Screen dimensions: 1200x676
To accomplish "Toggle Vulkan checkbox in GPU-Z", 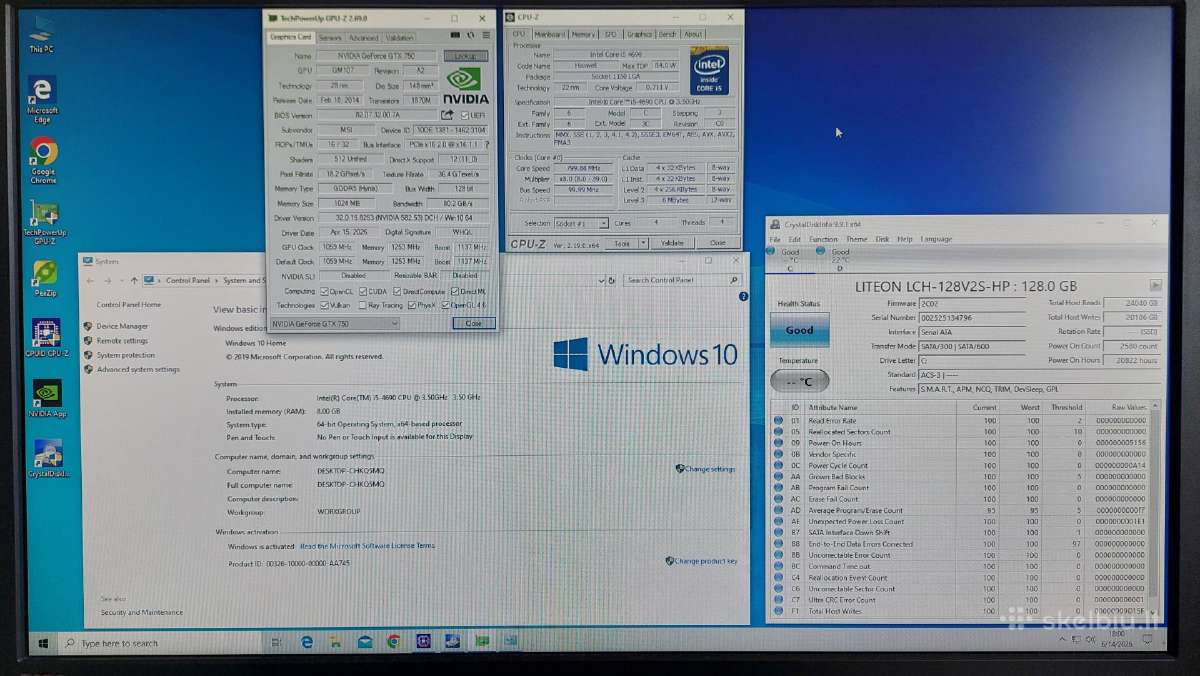I will click(x=325, y=305).
